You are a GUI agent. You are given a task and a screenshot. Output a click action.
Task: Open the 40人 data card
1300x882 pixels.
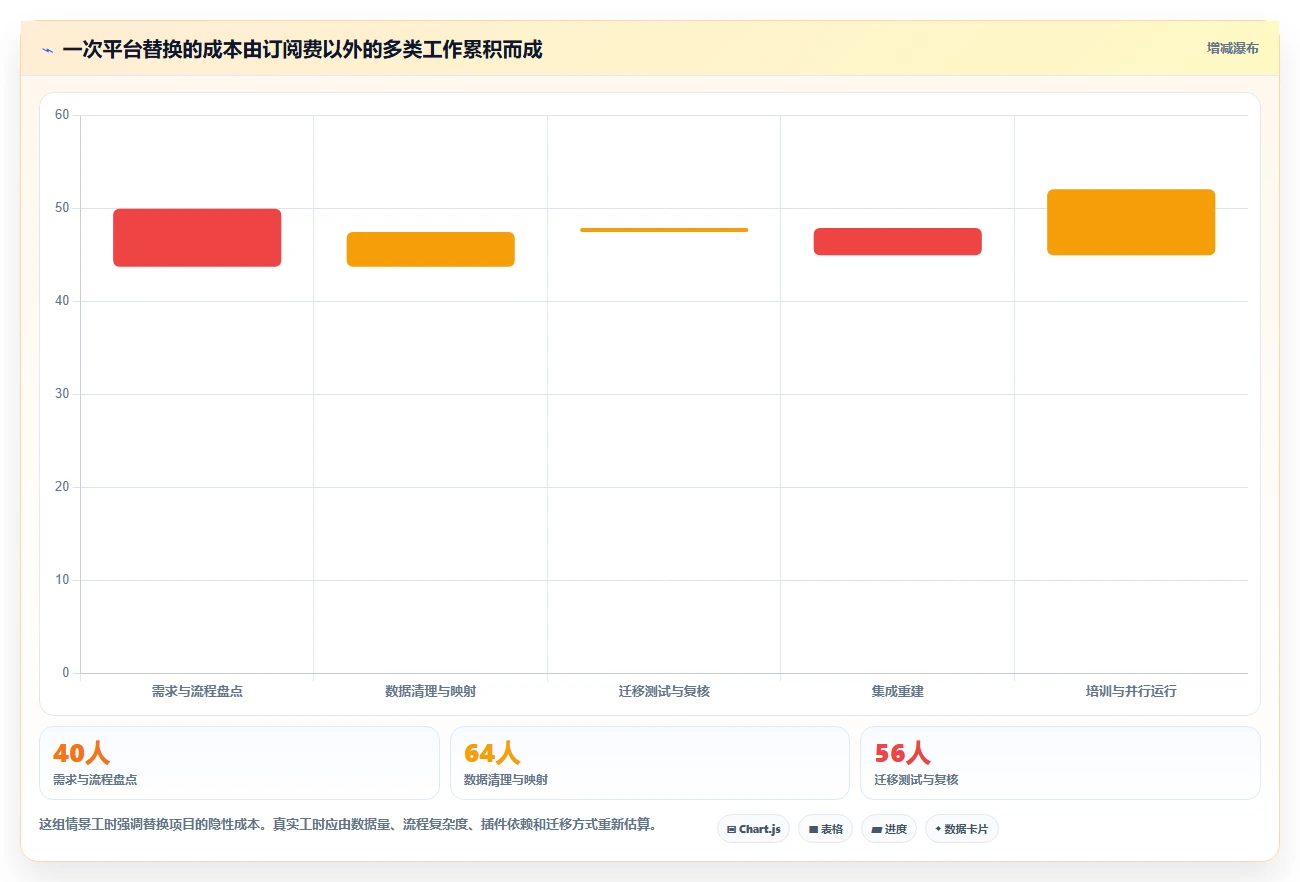[x=239, y=763]
